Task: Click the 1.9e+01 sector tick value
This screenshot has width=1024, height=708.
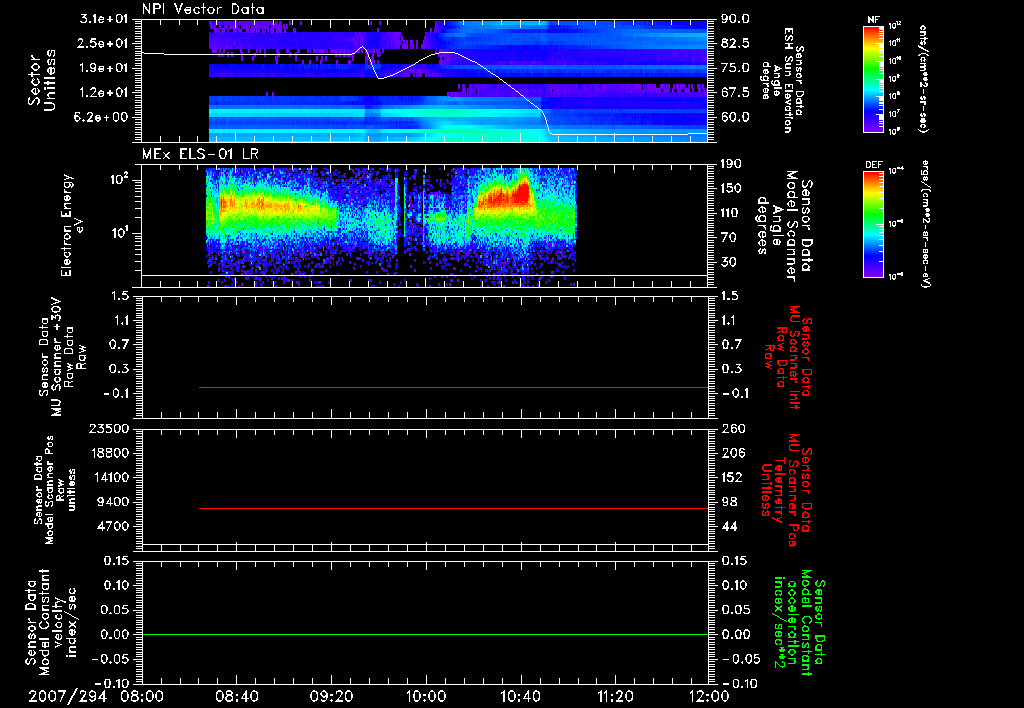Action: pyautogui.click(x=104, y=68)
